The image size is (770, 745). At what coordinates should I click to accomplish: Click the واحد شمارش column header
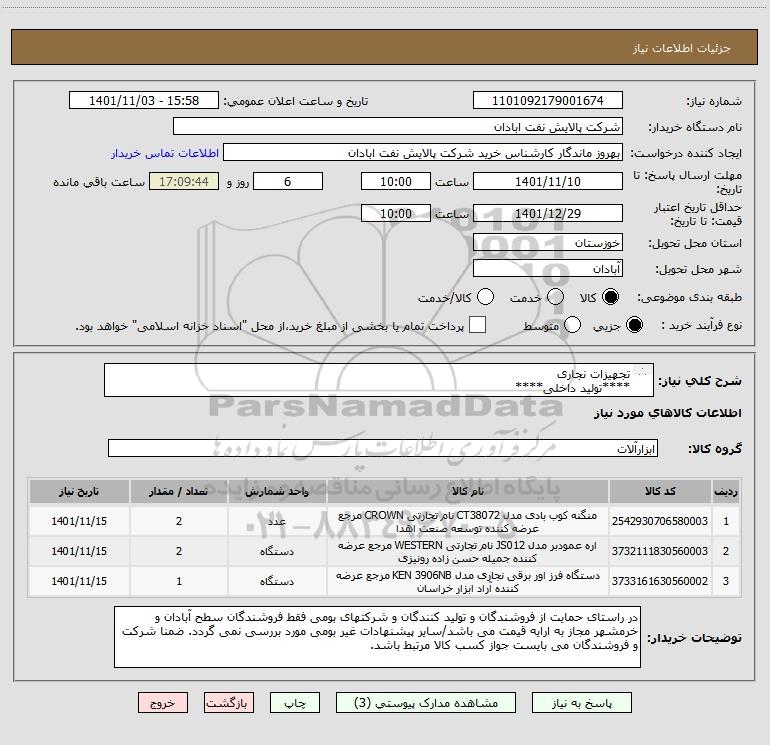point(277,491)
